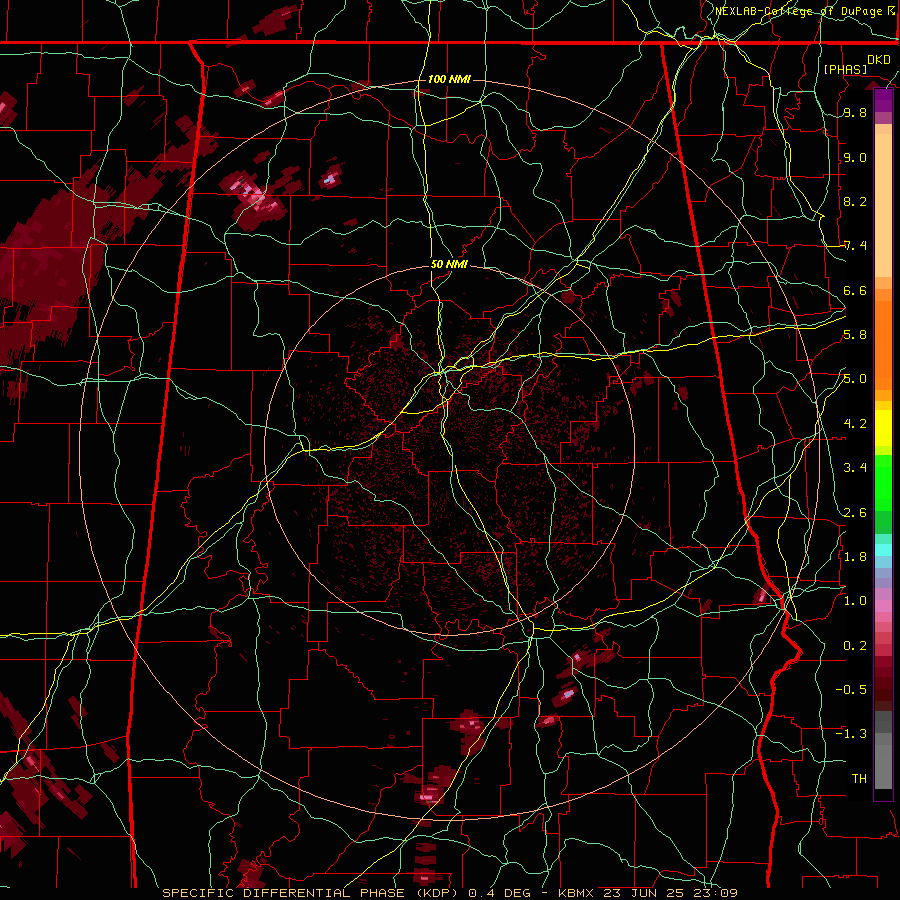Screen dimensions: 900x900
Task: Pick the peach segment of the color bar
Action: tap(883, 204)
